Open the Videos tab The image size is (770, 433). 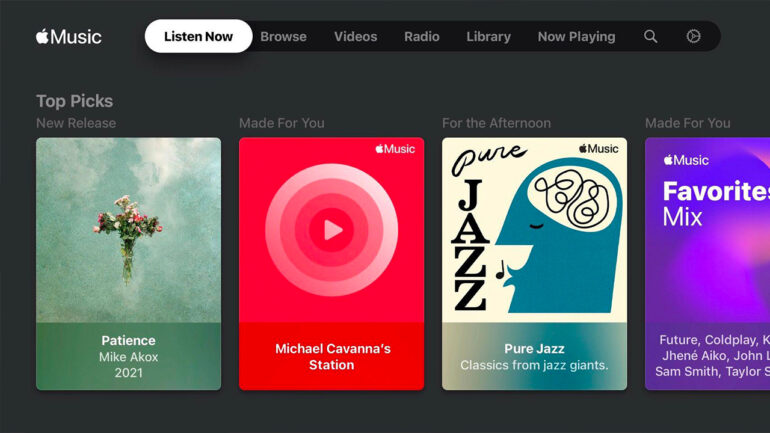click(x=356, y=37)
